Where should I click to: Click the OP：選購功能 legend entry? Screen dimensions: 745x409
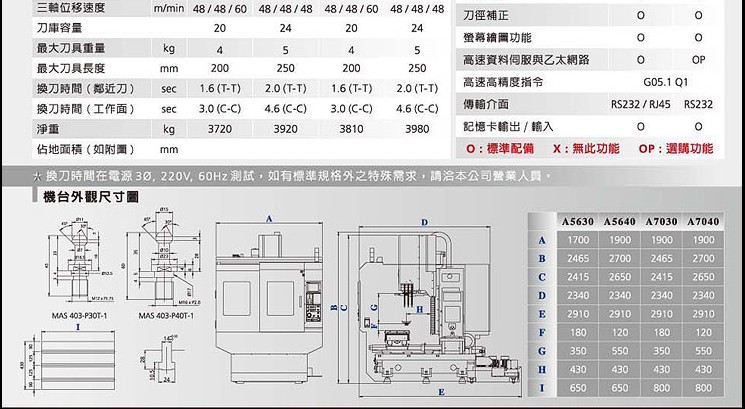(x=676, y=149)
